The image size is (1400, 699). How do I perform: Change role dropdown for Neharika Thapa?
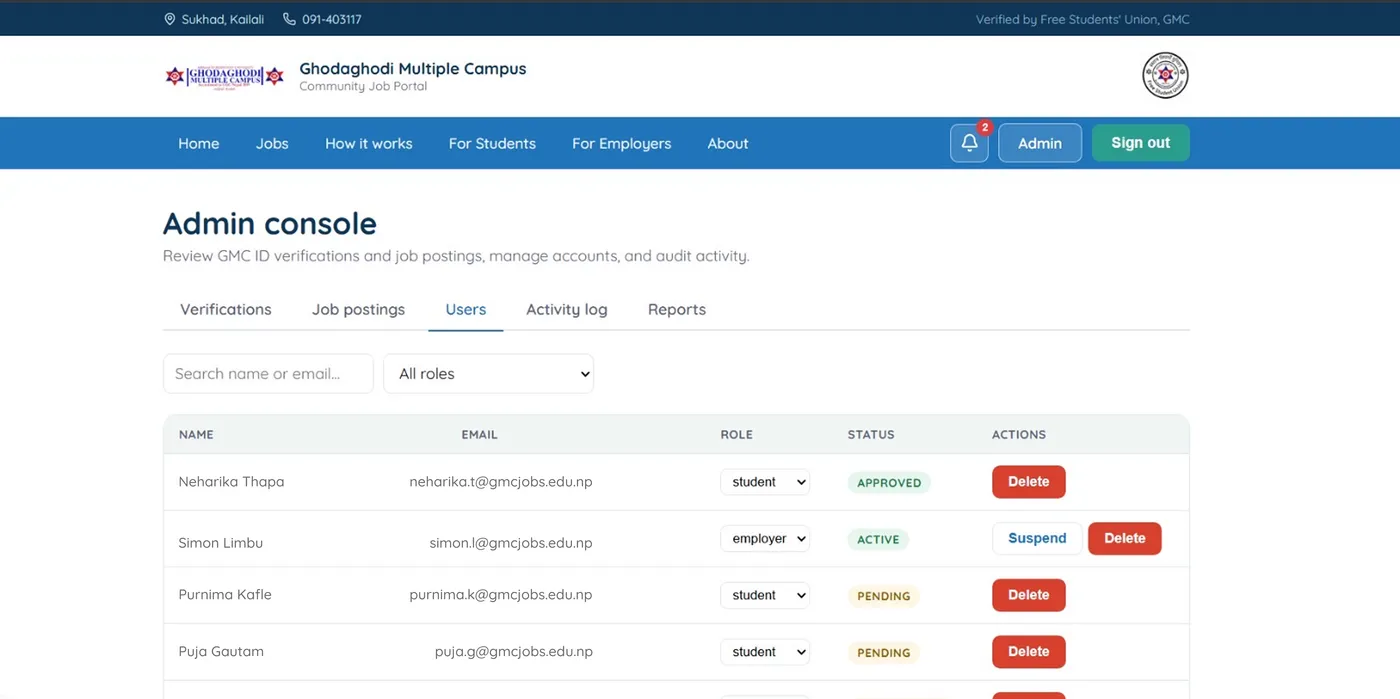[x=765, y=482]
